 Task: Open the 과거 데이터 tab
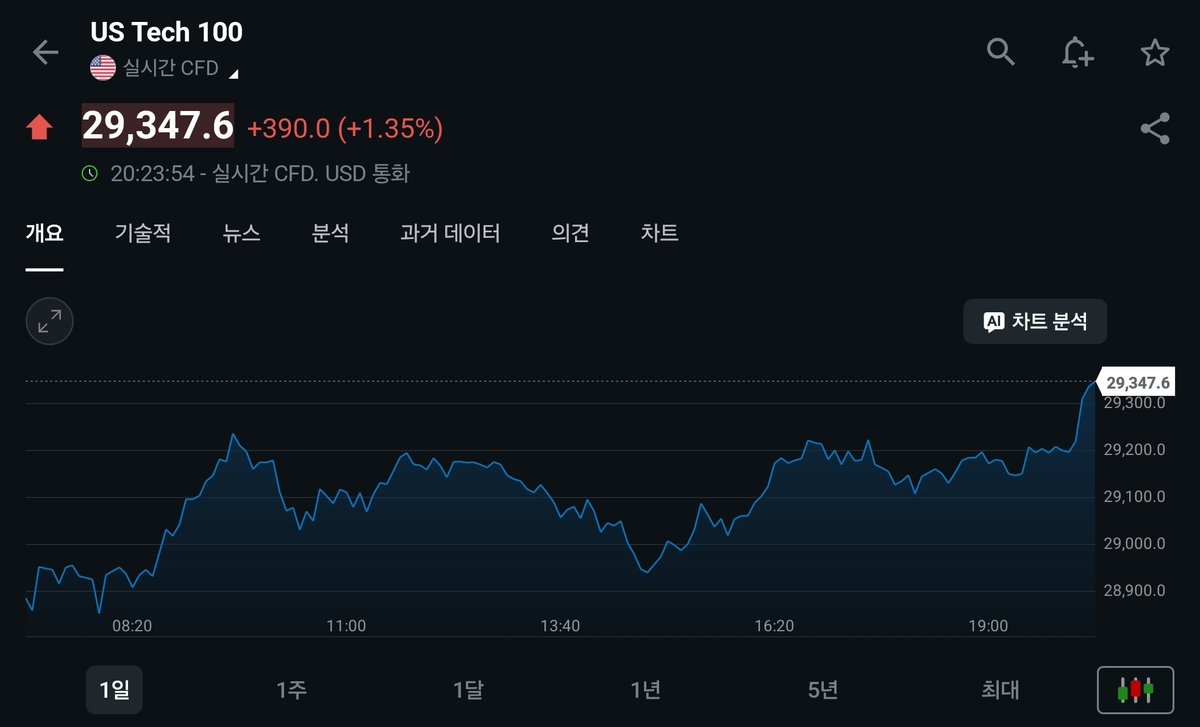[x=450, y=233]
